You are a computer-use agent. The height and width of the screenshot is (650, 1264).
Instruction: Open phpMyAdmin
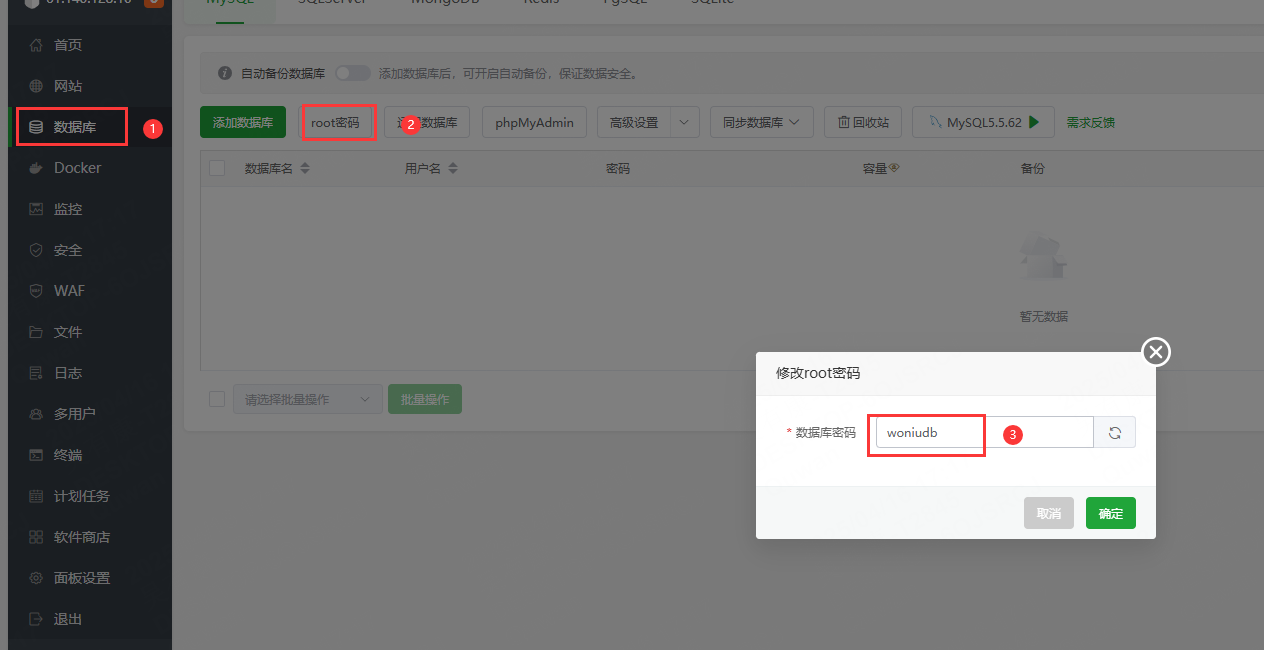click(x=534, y=121)
